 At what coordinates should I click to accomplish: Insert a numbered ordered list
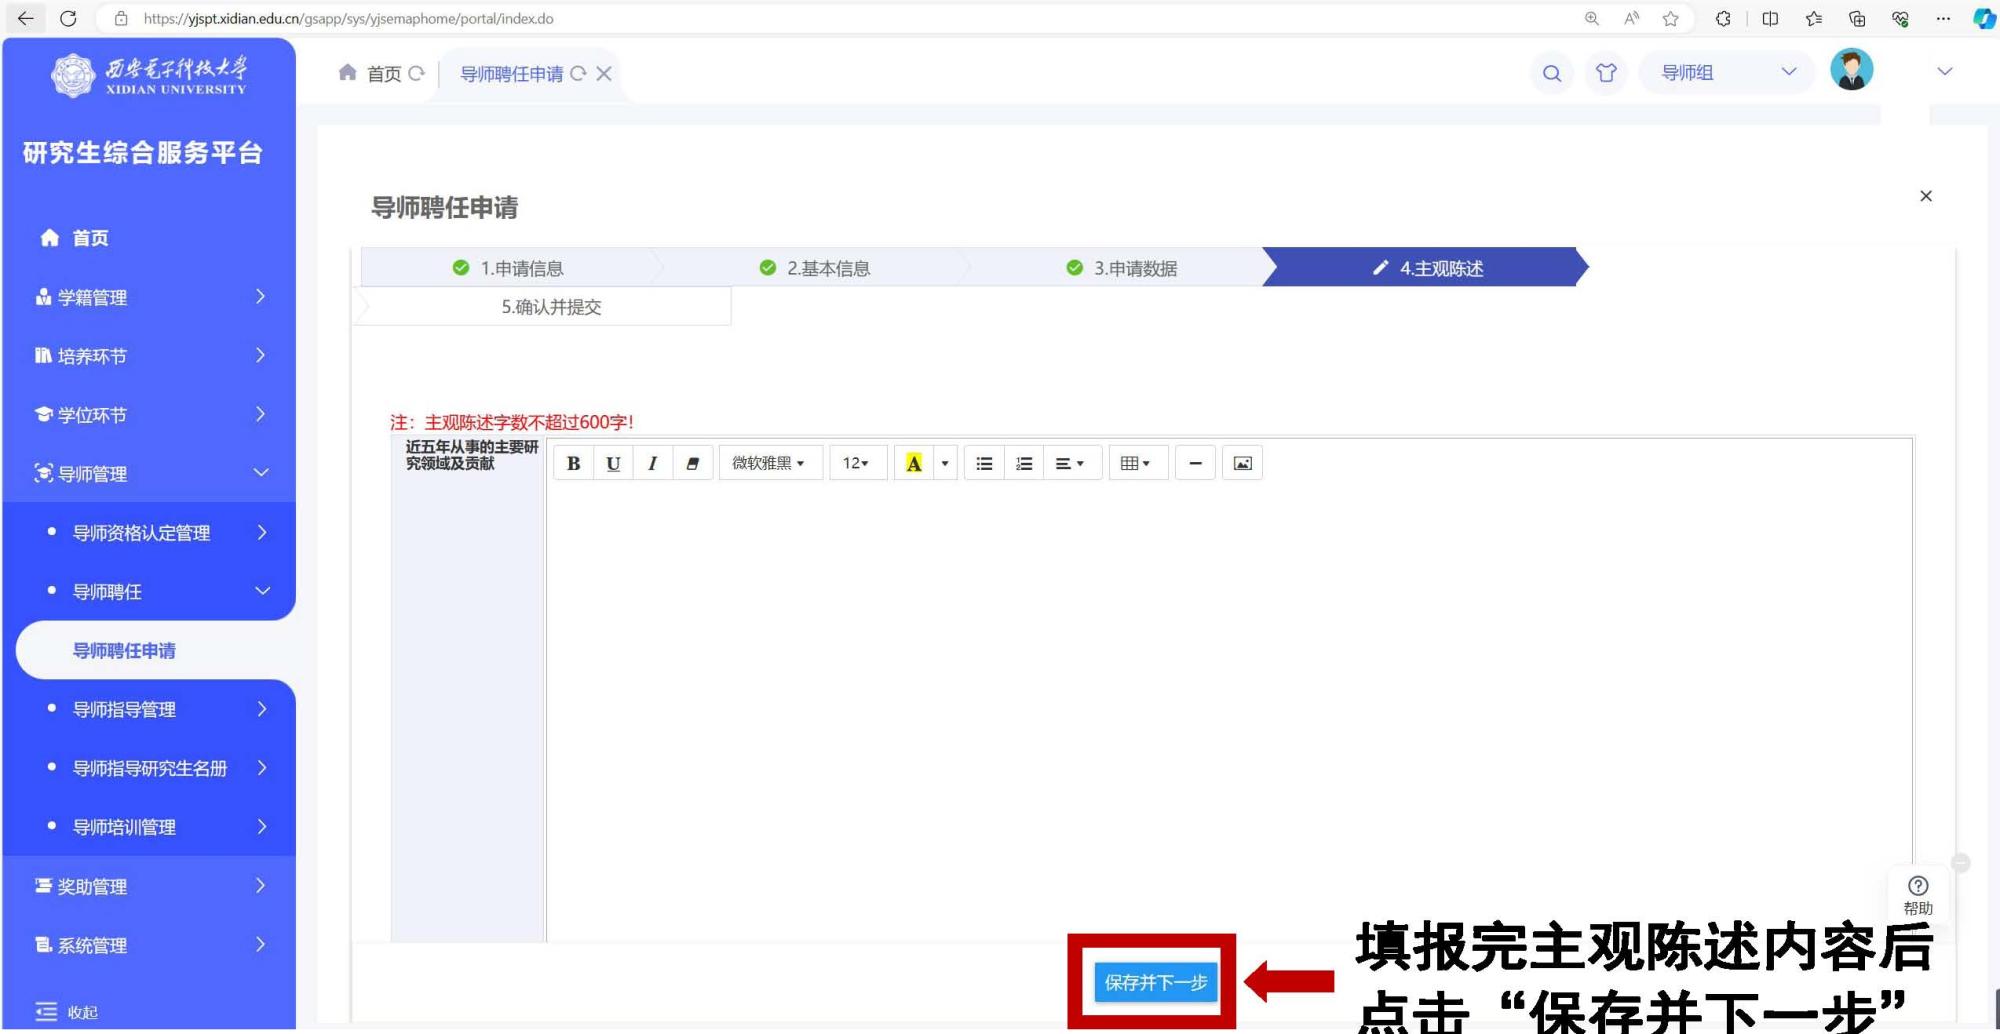tap(1024, 463)
